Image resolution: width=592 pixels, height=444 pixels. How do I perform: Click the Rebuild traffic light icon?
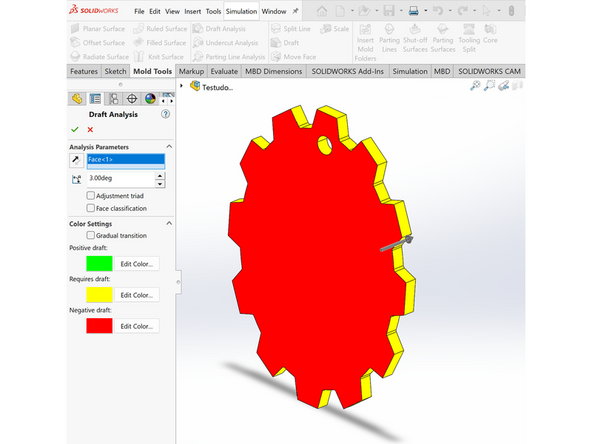pos(511,11)
